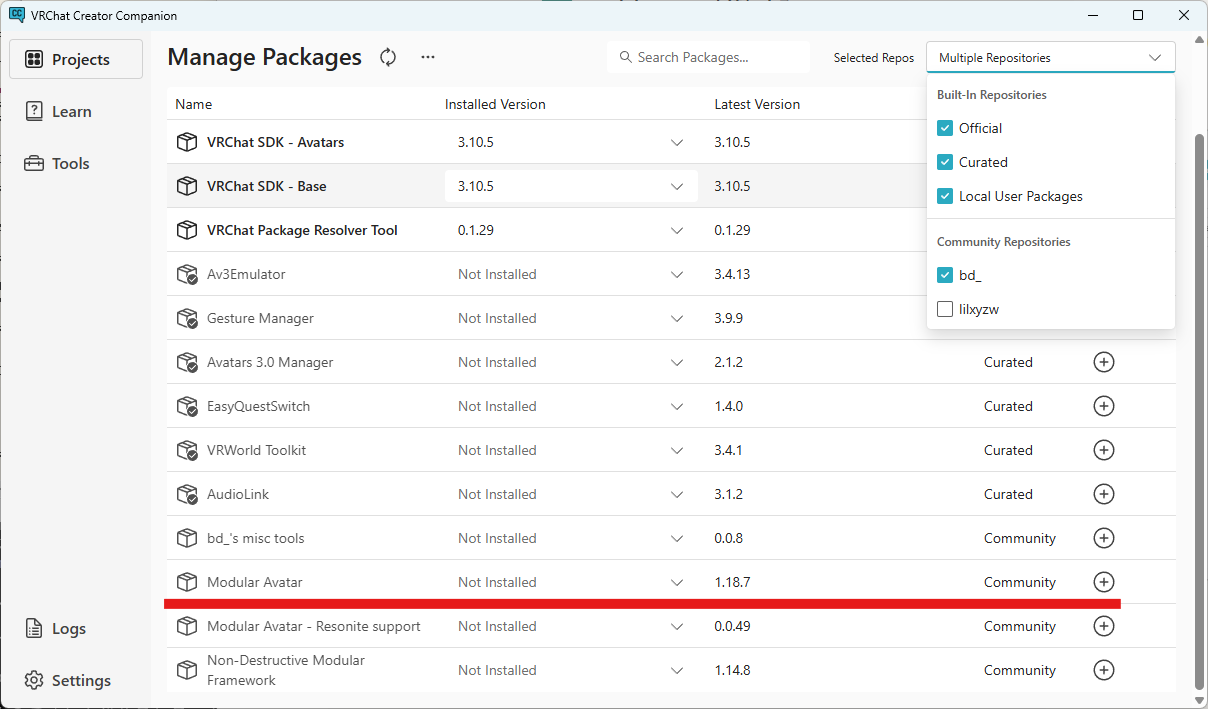
Task: Click the VRChat Creator Companion app icon
Action: click(x=17, y=15)
